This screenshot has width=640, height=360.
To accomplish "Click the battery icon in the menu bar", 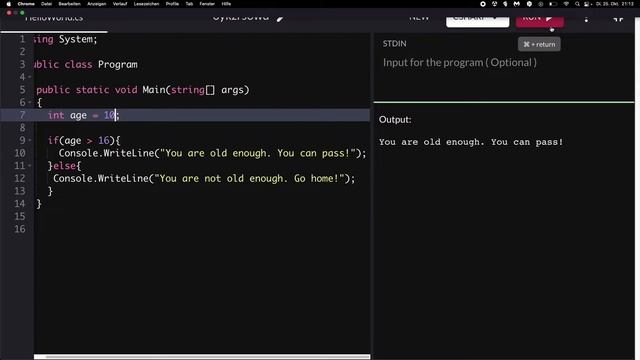I will click(553, 4).
